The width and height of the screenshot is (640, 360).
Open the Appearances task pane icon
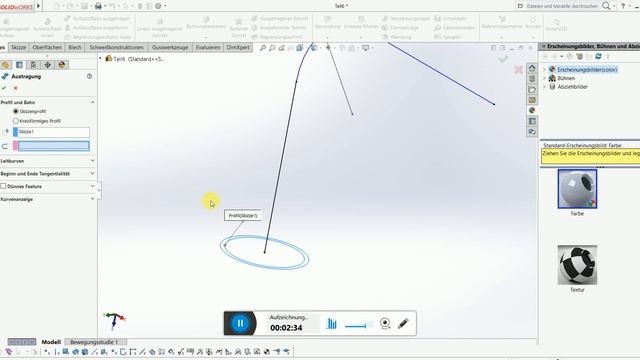tap(532, 111)
